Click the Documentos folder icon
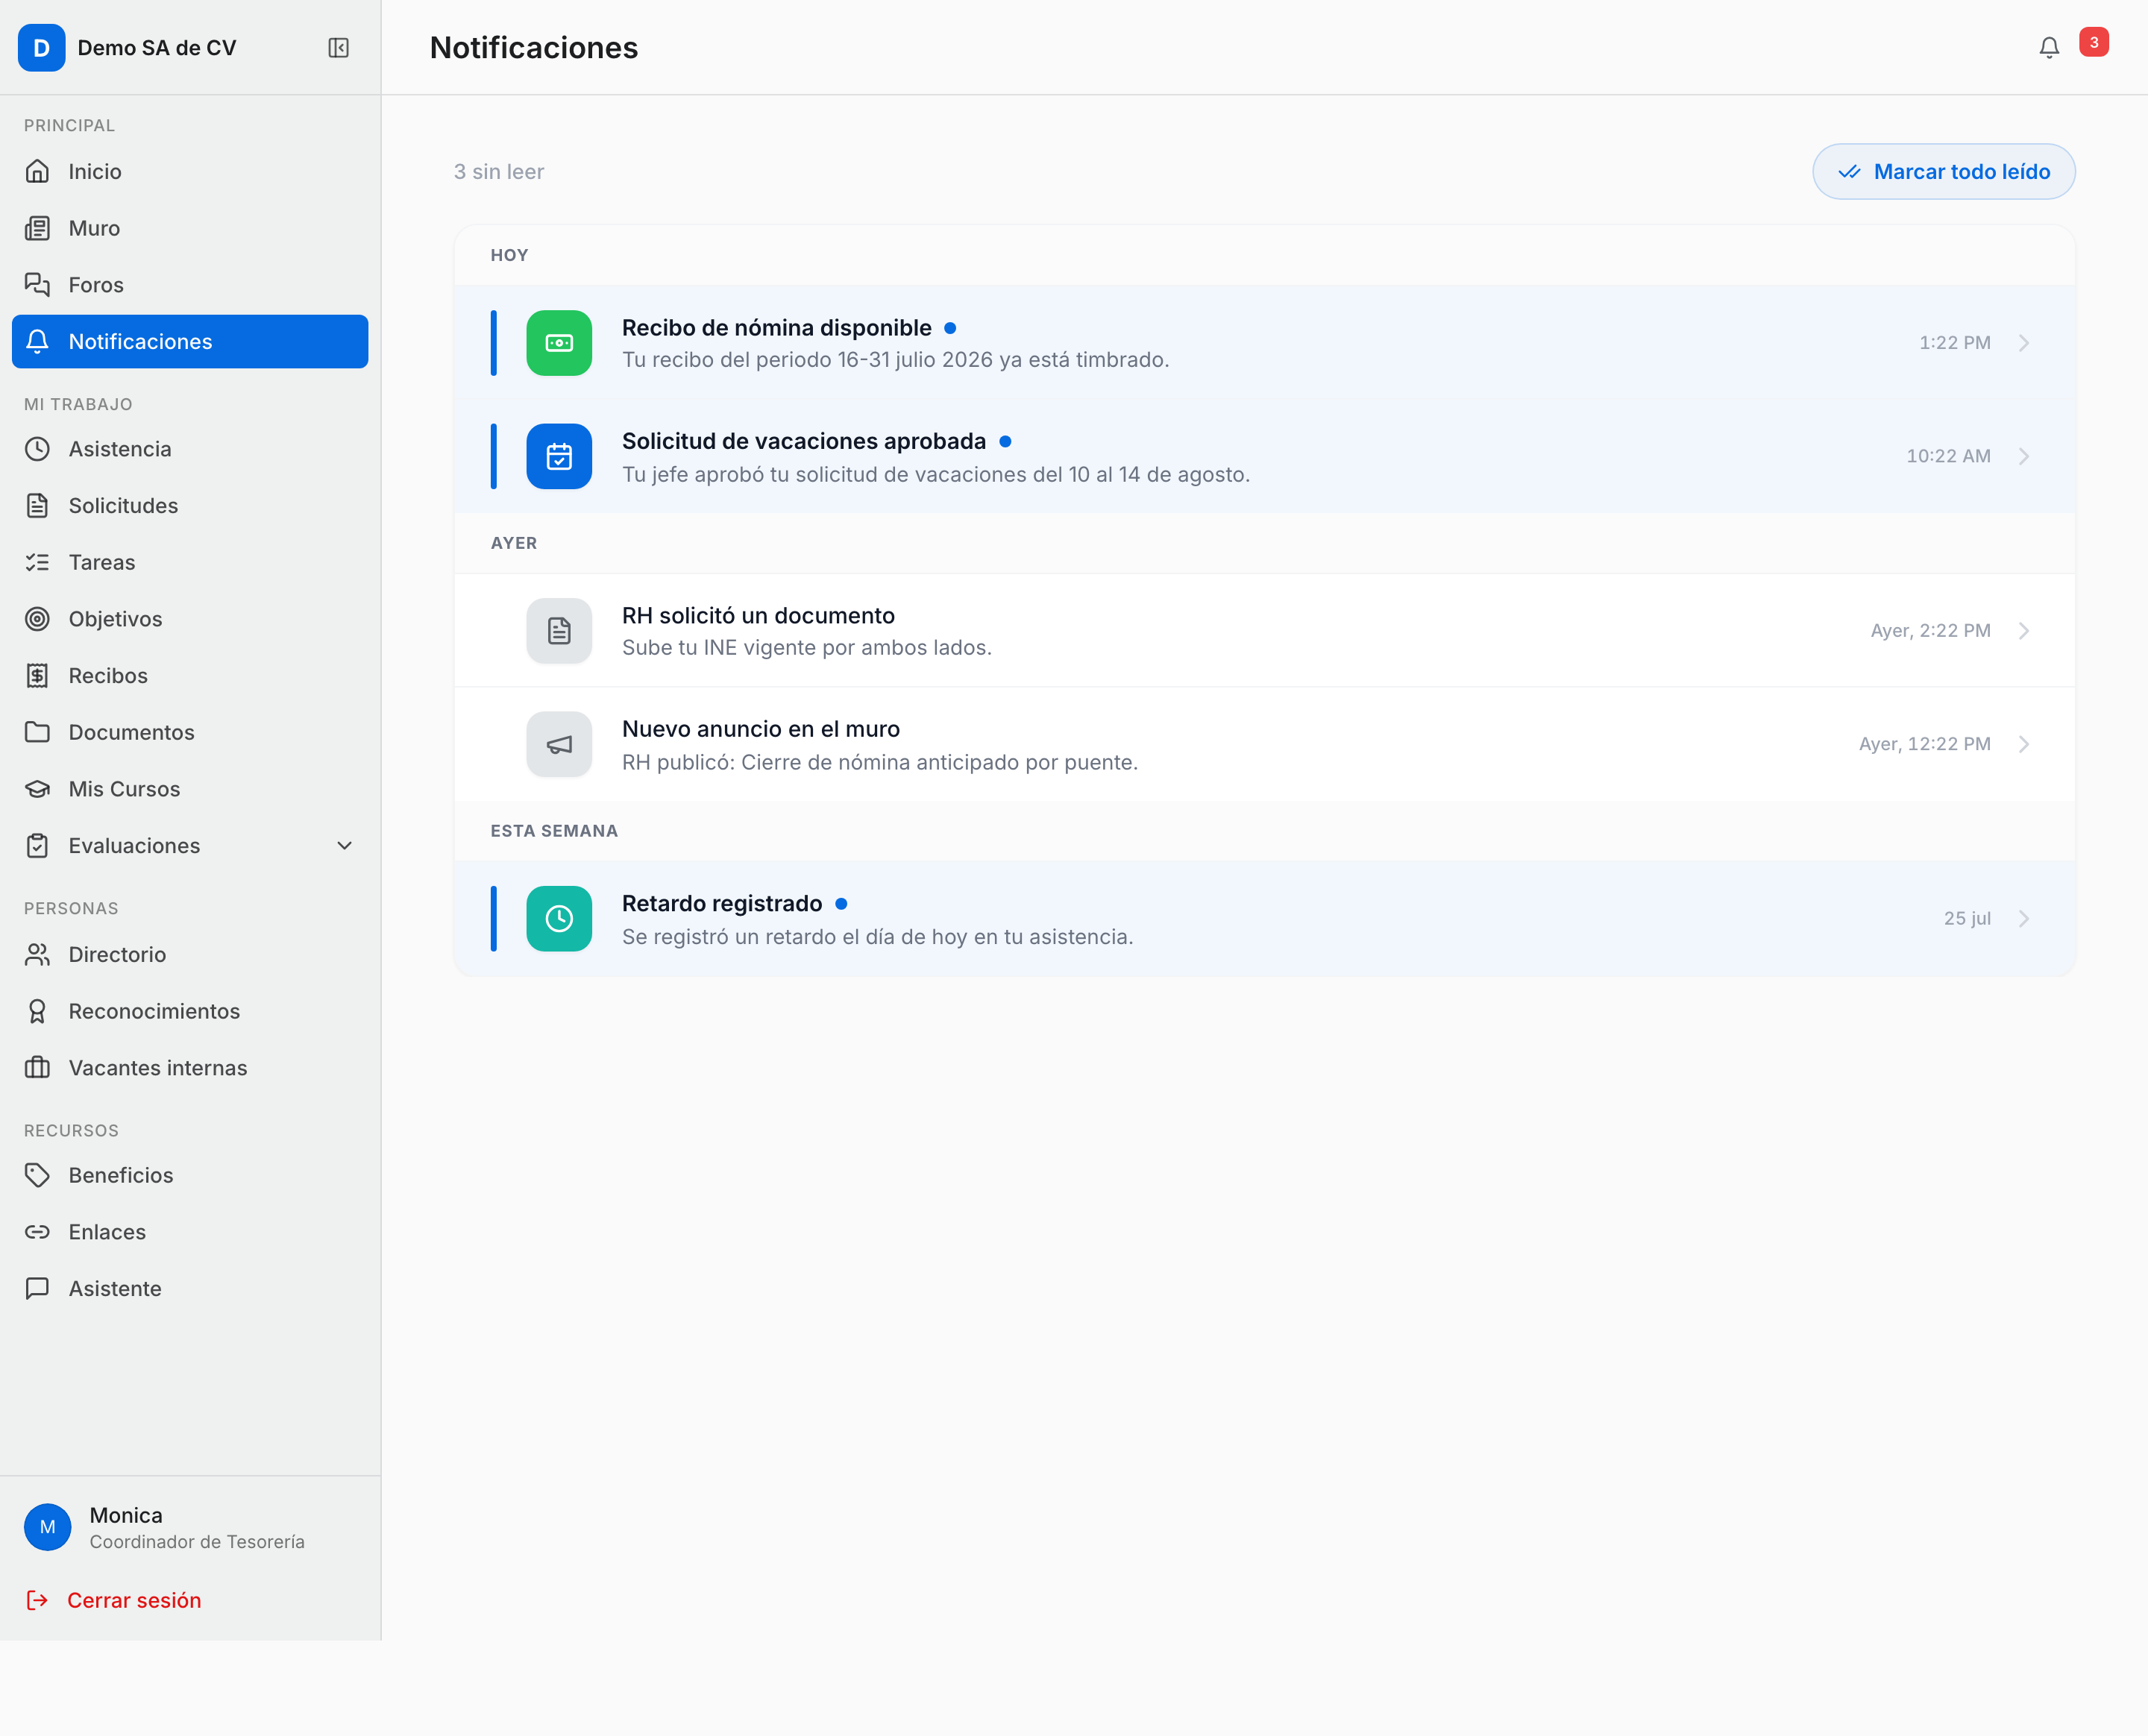 [37, 732]
